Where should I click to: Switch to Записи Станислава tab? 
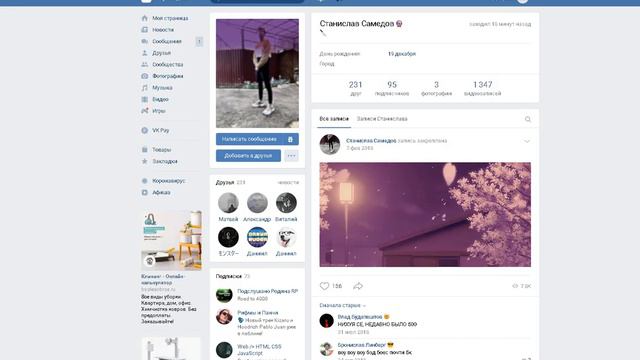pos(382,119)
